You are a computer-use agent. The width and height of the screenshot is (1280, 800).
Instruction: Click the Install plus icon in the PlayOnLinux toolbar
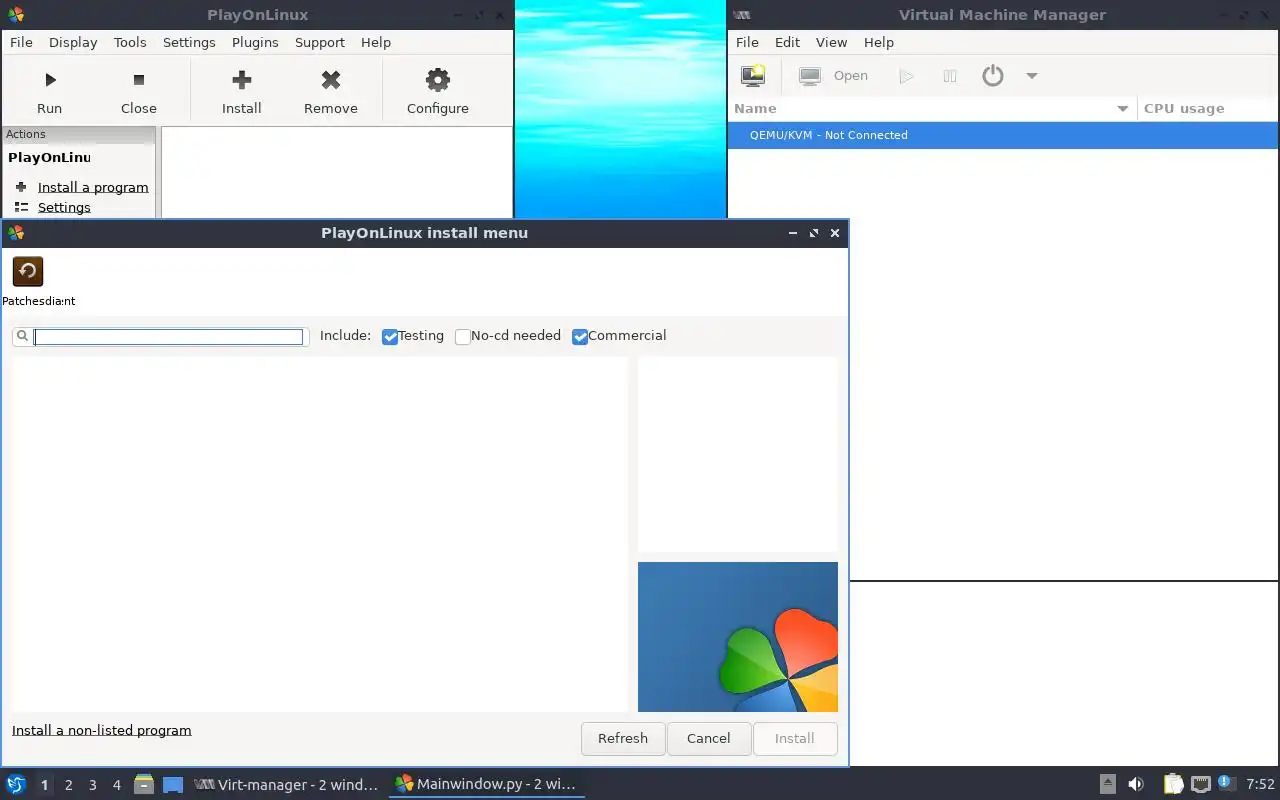click(x=241, y=80)
